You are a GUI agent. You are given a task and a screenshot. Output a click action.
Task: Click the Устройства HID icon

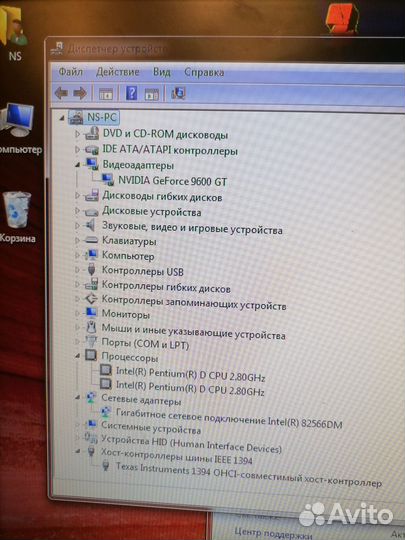[x=91, y=438]
